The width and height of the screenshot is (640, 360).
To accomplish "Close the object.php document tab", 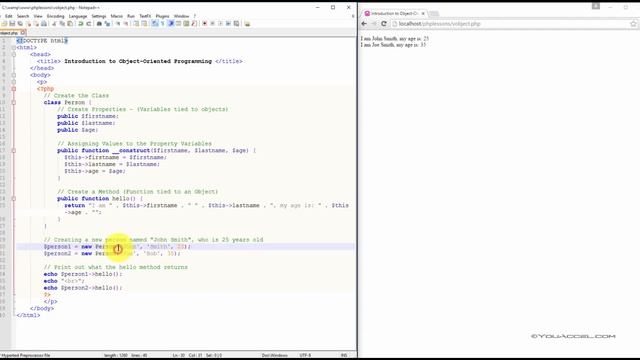I will 23,33.
